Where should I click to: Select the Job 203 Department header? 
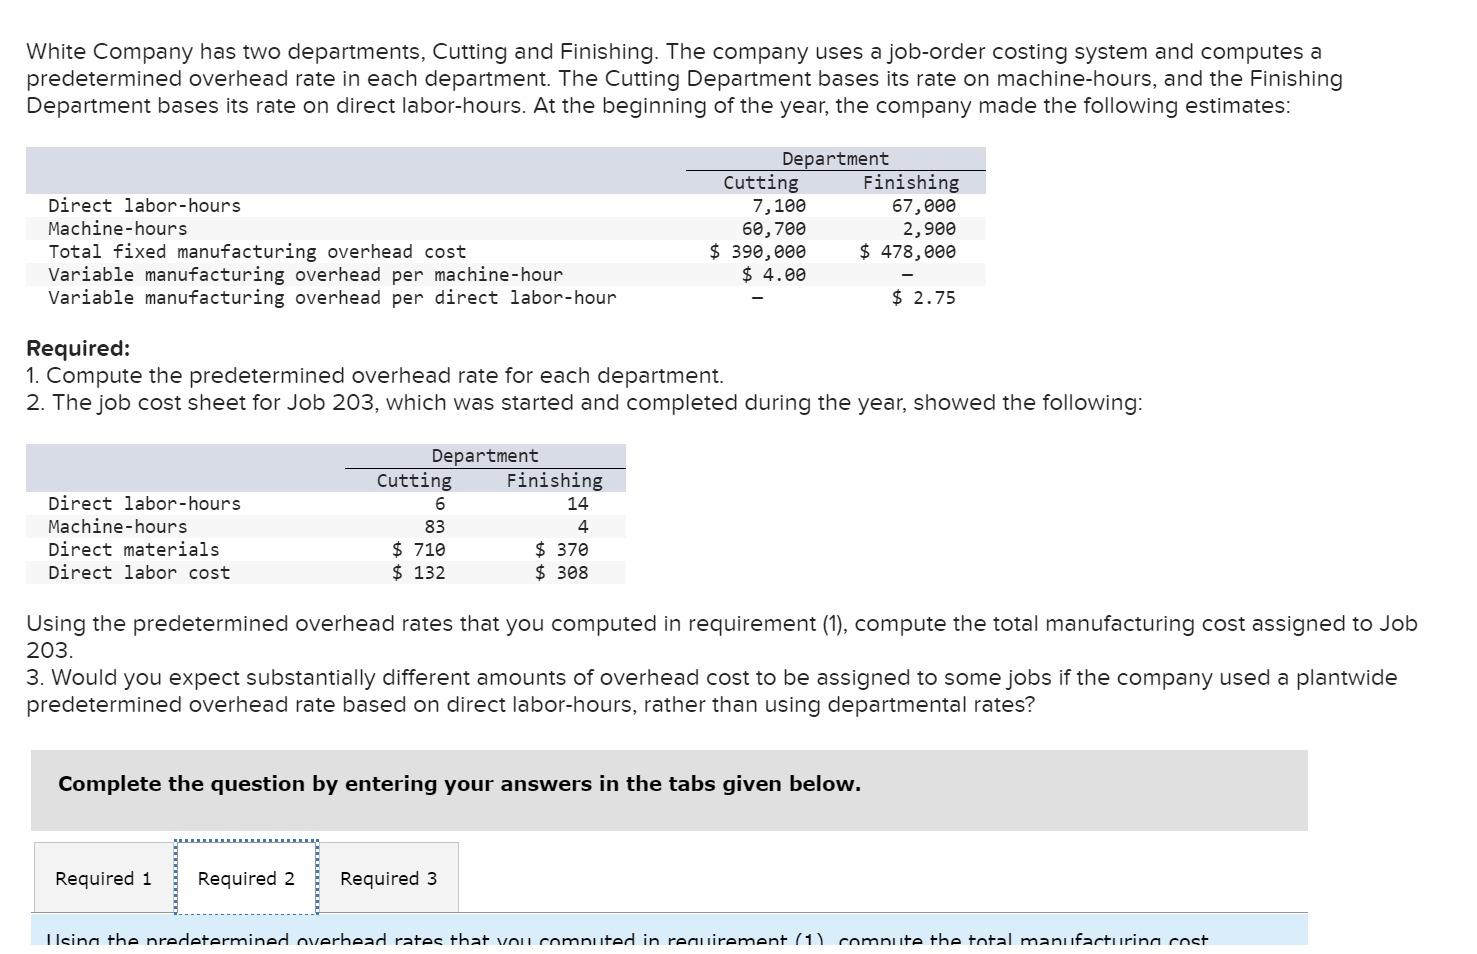(x=484, y=455)
